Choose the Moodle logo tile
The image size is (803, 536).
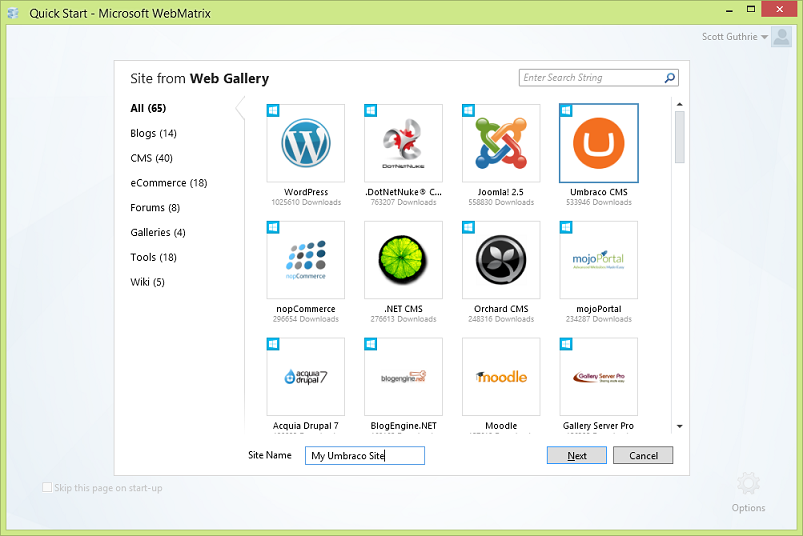click(501, 377)
